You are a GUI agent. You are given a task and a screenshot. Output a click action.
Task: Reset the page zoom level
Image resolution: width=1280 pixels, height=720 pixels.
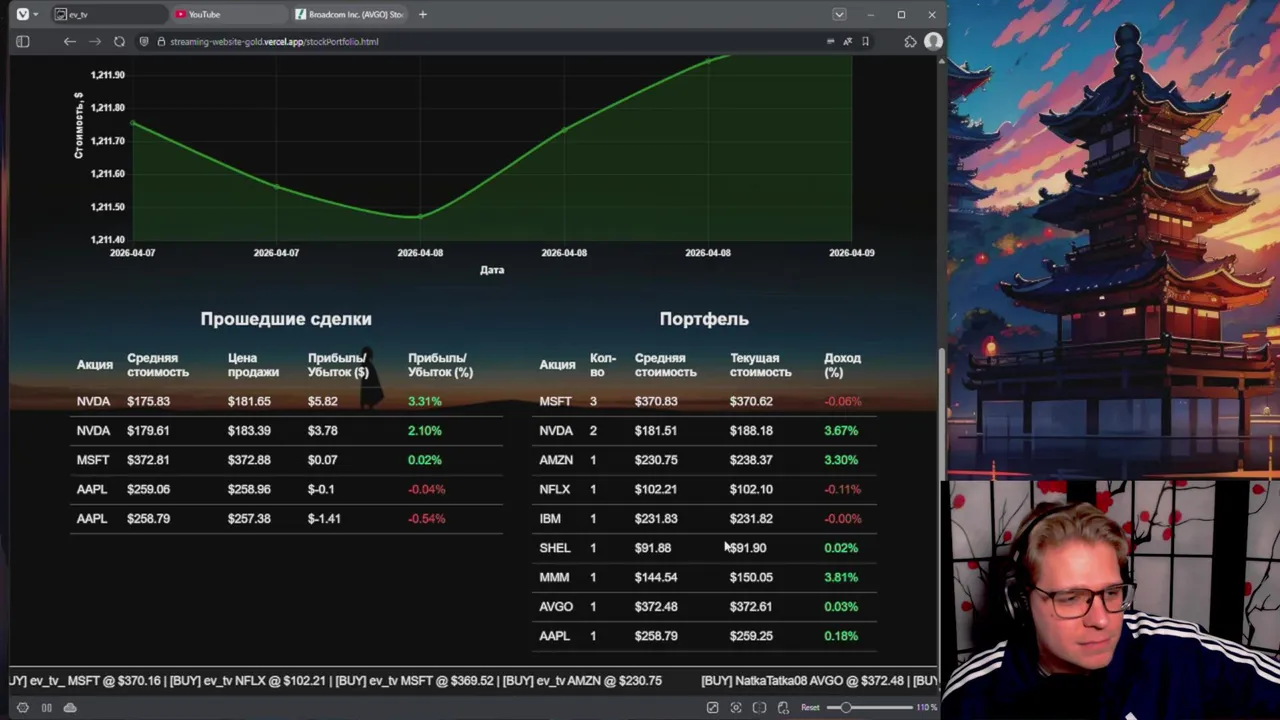(810, 707)
